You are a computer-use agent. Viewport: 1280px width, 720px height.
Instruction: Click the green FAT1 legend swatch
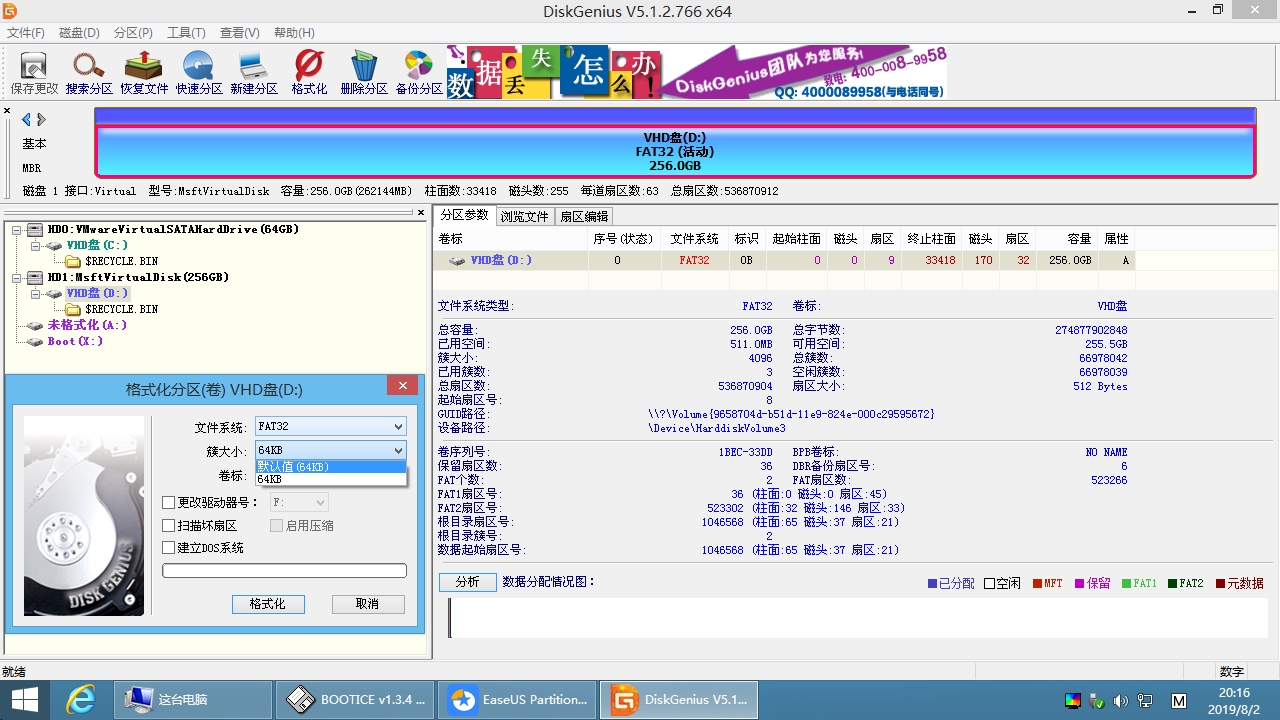coord(1126,583)
